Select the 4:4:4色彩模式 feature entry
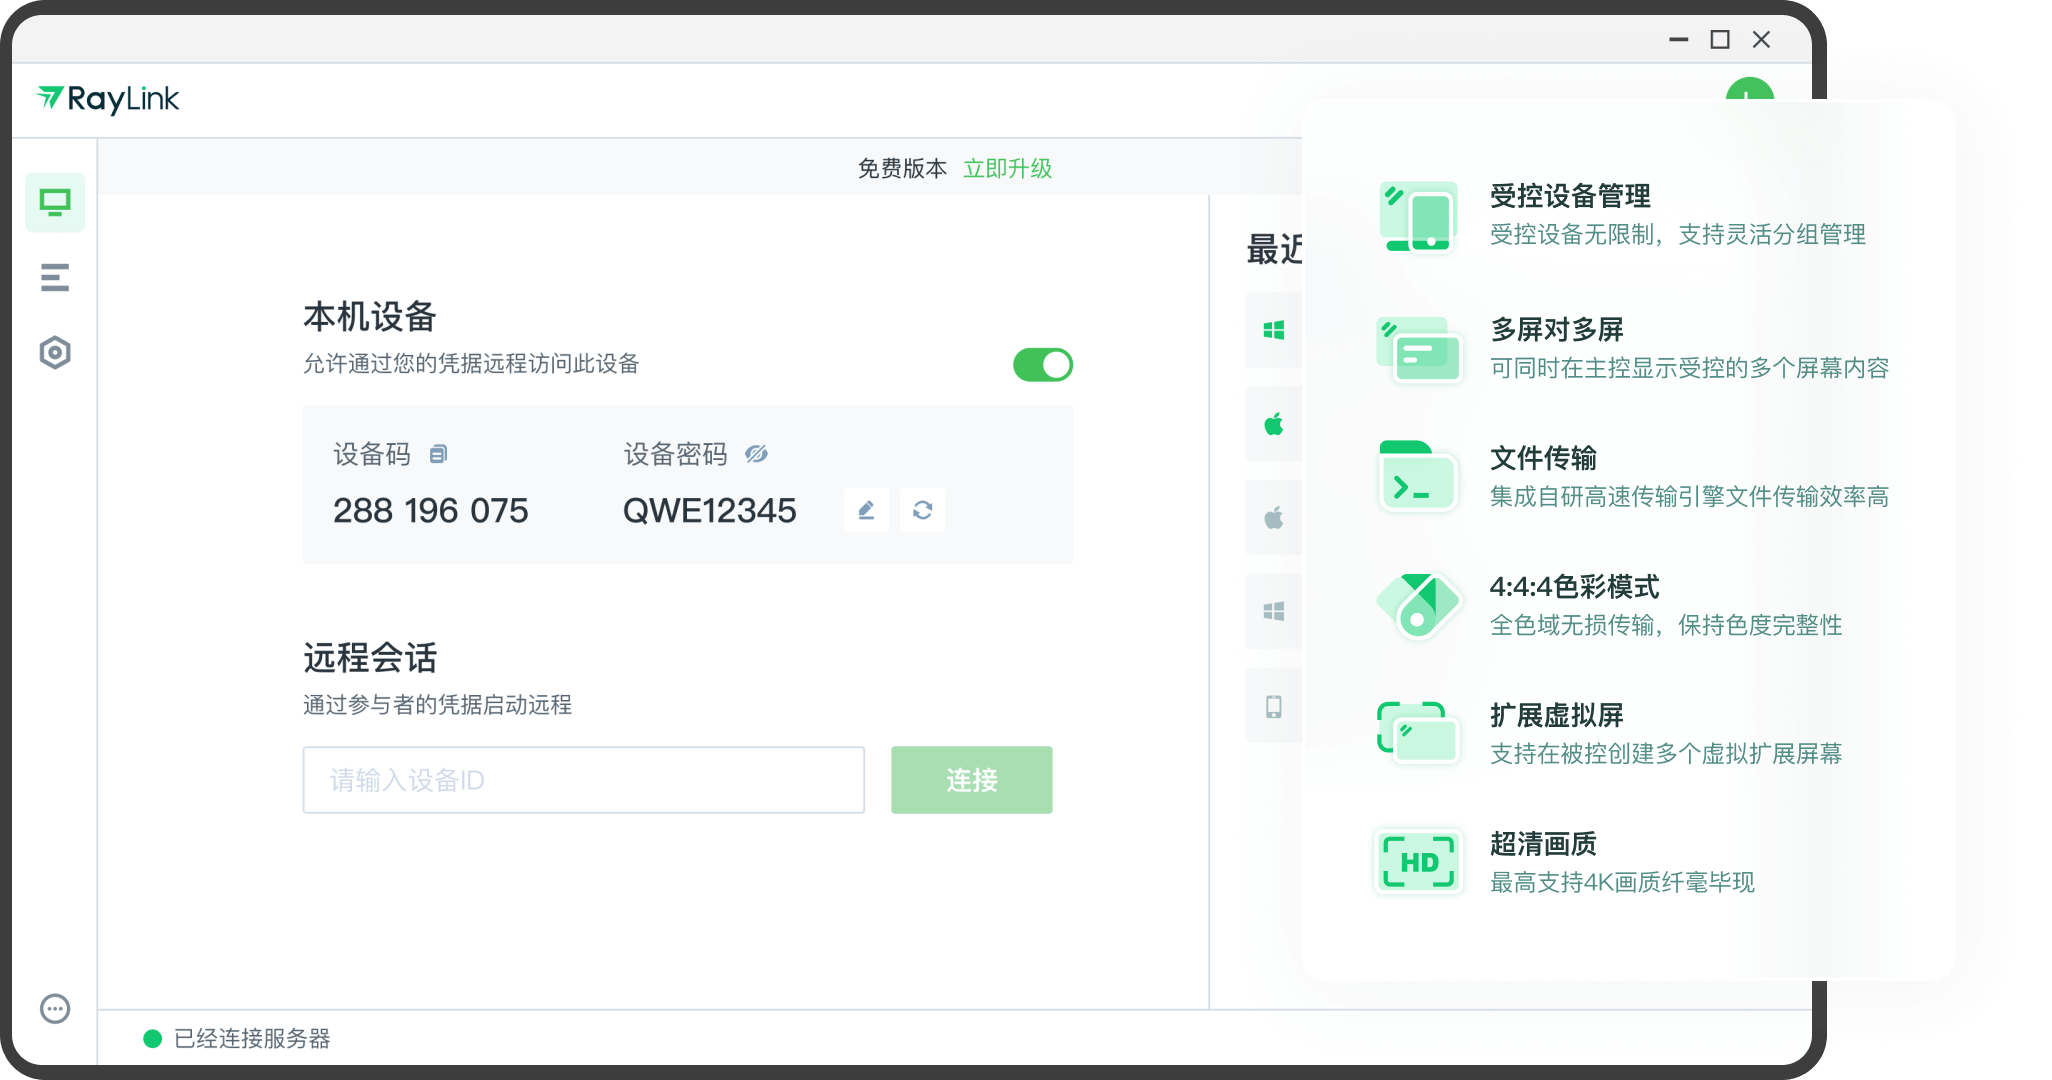 tap(1574, 588)
